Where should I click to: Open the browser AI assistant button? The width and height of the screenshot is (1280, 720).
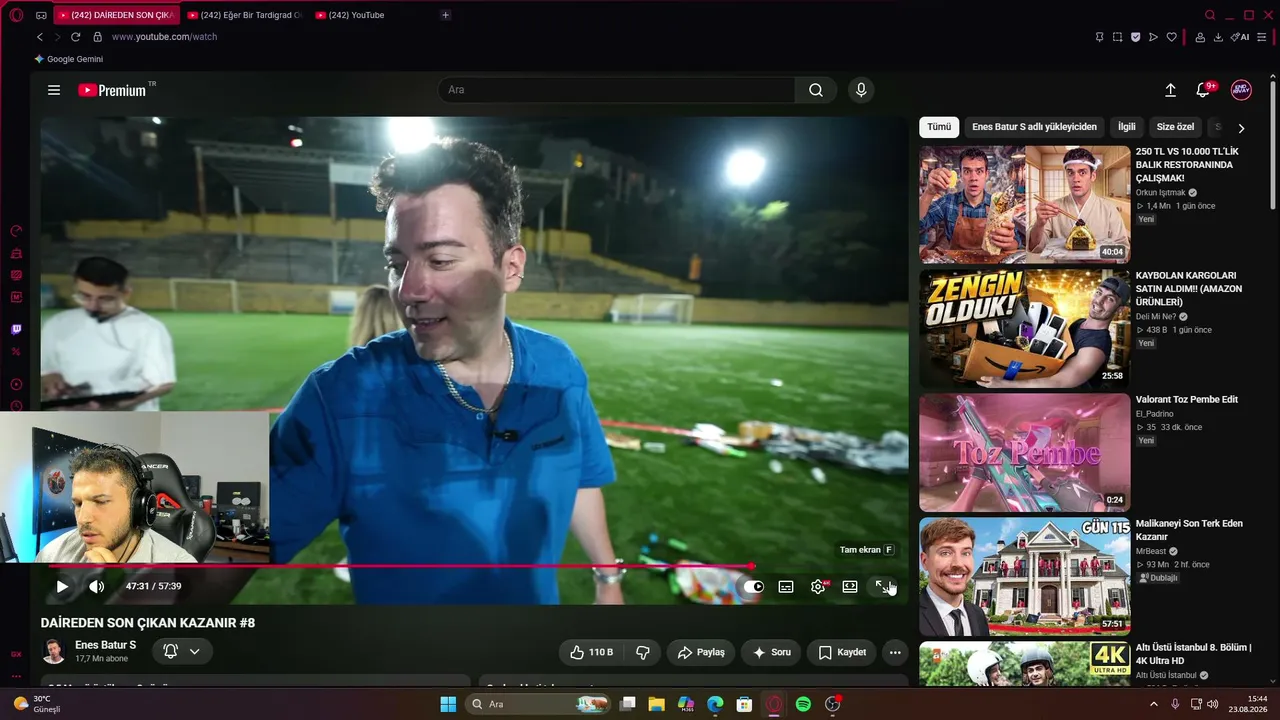coord(1240,37)
